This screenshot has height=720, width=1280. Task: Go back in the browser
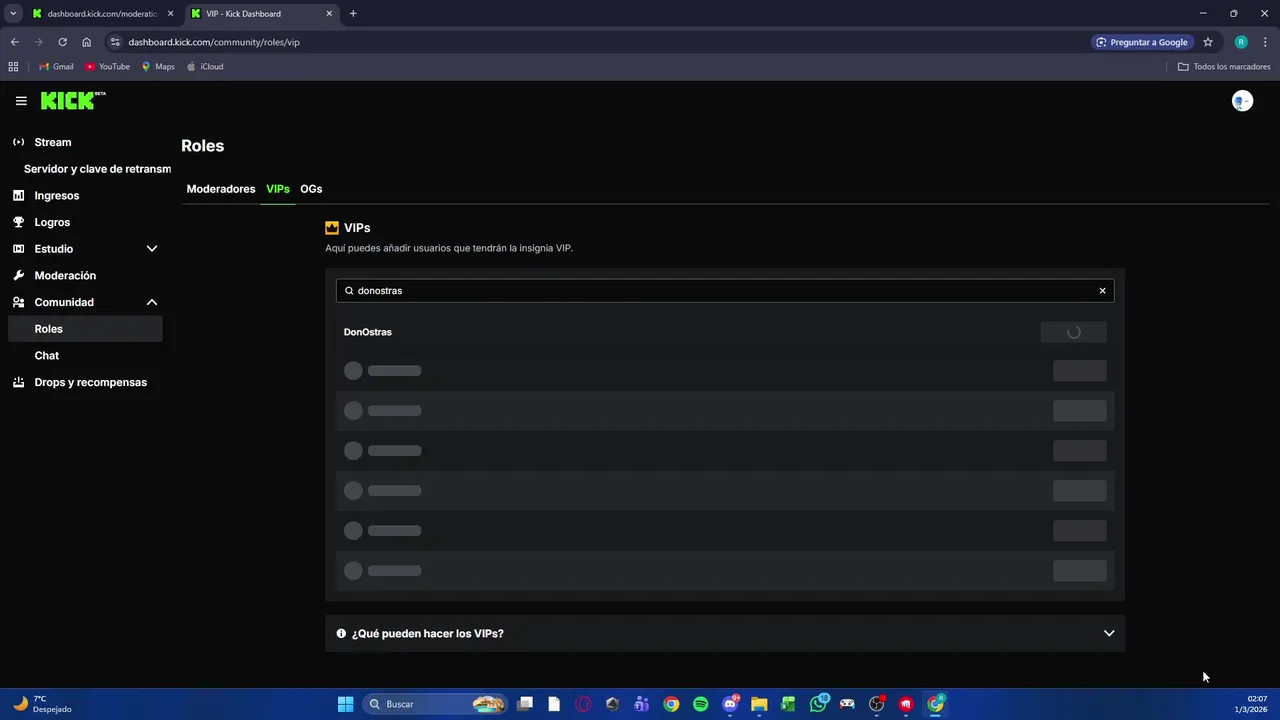(14, 42)
